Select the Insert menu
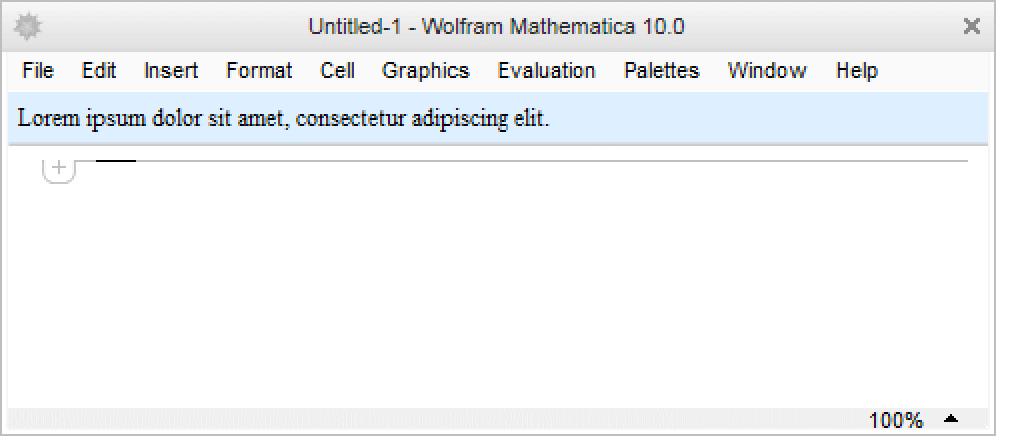 point(171,71)
